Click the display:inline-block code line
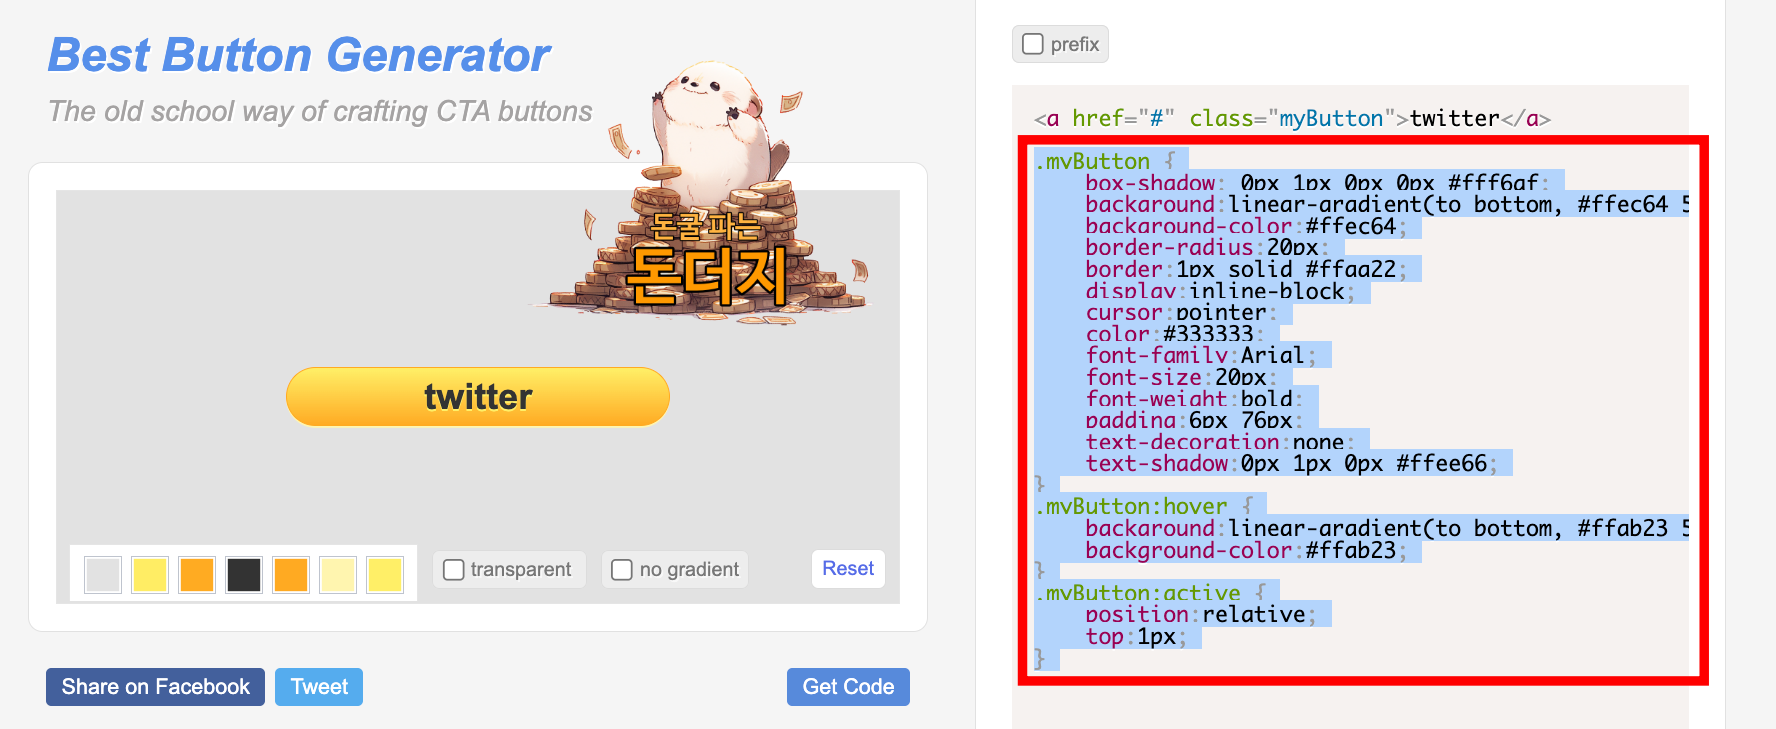The width and height of the screenshot is (1776, 729). [1222, 291]
